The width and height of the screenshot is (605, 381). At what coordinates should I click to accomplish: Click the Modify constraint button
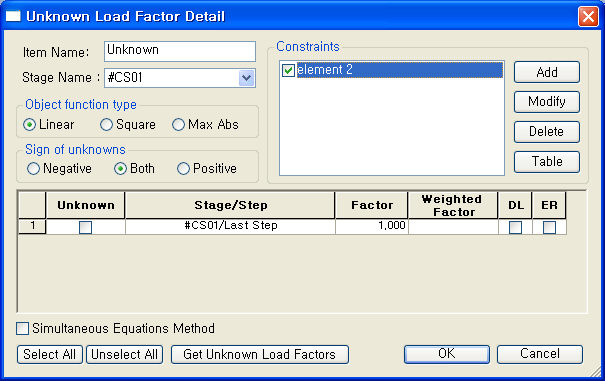547,102
